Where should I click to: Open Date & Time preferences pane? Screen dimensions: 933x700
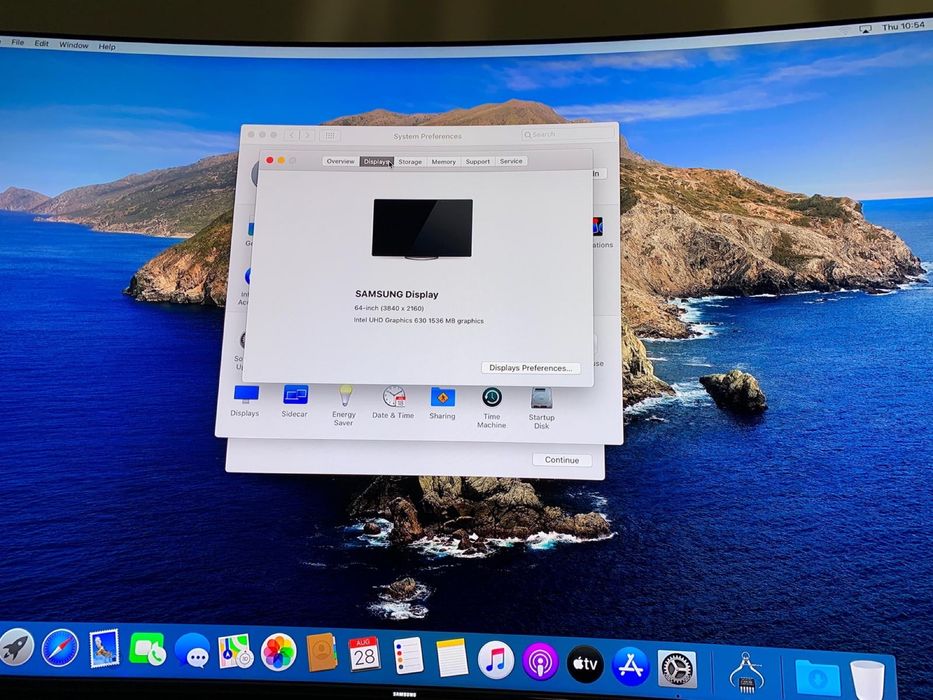[x=393, y=403]
